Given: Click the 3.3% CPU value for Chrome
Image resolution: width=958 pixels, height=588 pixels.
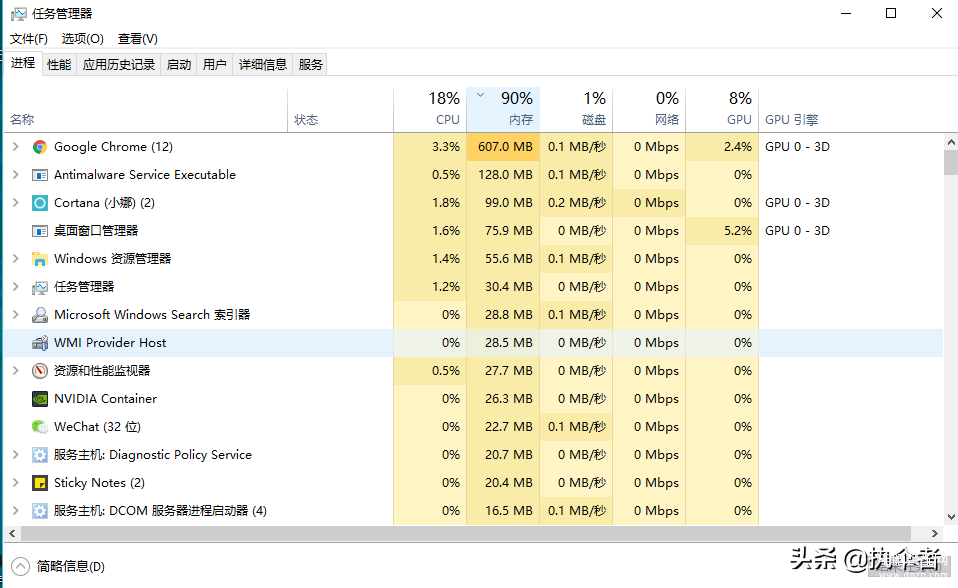Looking at the screenshot, I should 445,147.
